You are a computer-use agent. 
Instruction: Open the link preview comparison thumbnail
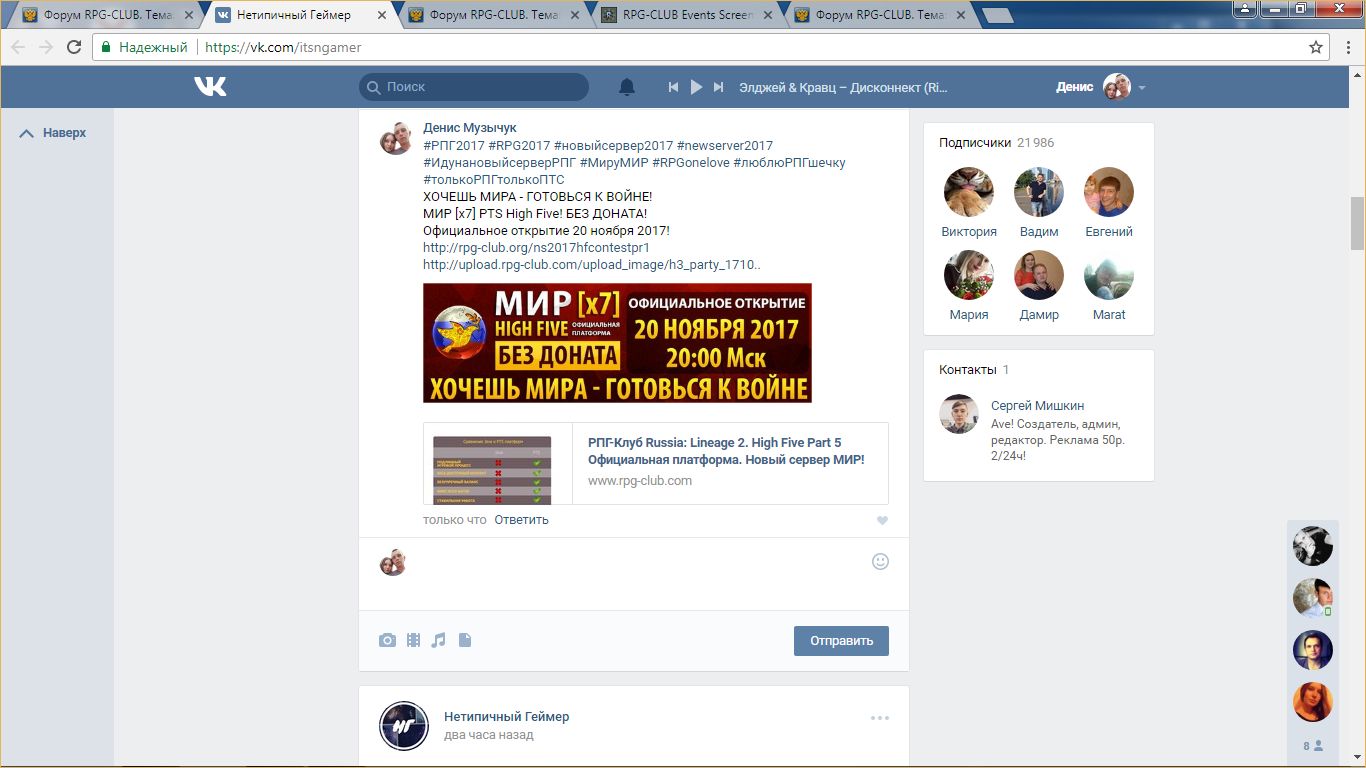492,469
